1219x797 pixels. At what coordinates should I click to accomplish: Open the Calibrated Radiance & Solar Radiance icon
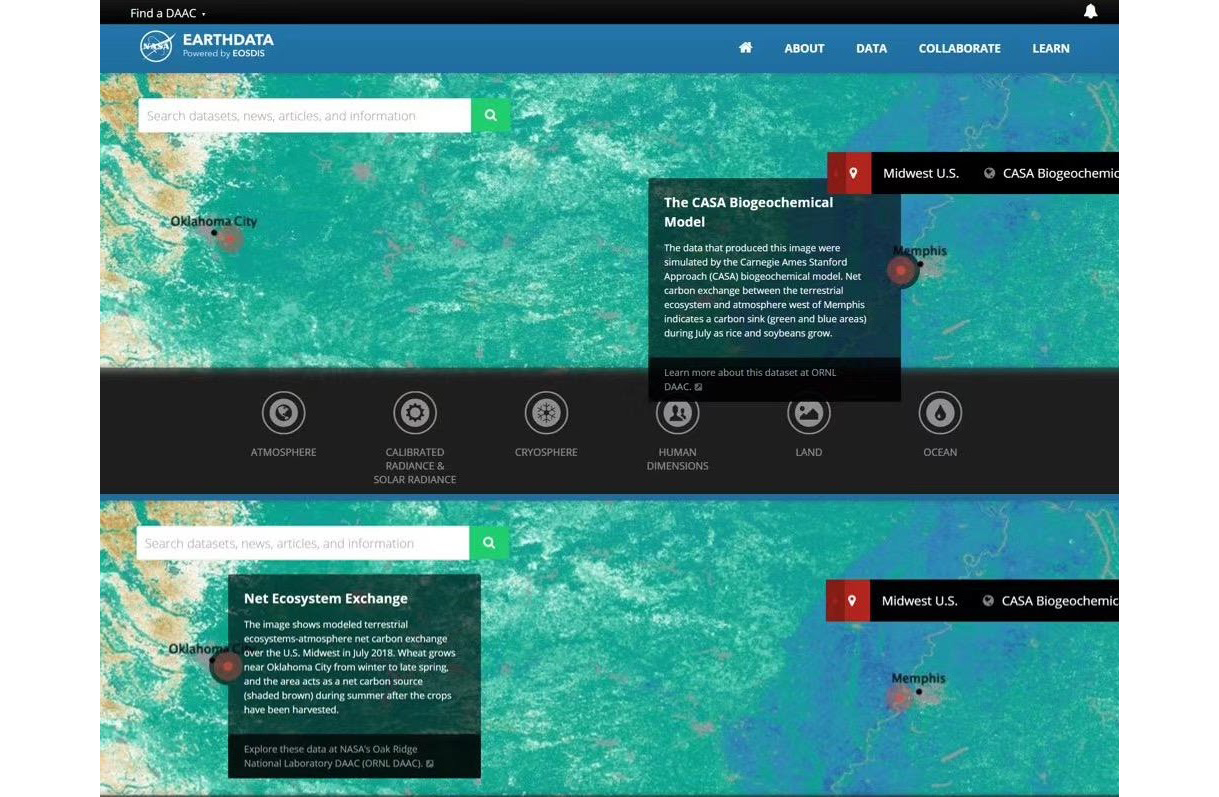click(x=415, y=413)
